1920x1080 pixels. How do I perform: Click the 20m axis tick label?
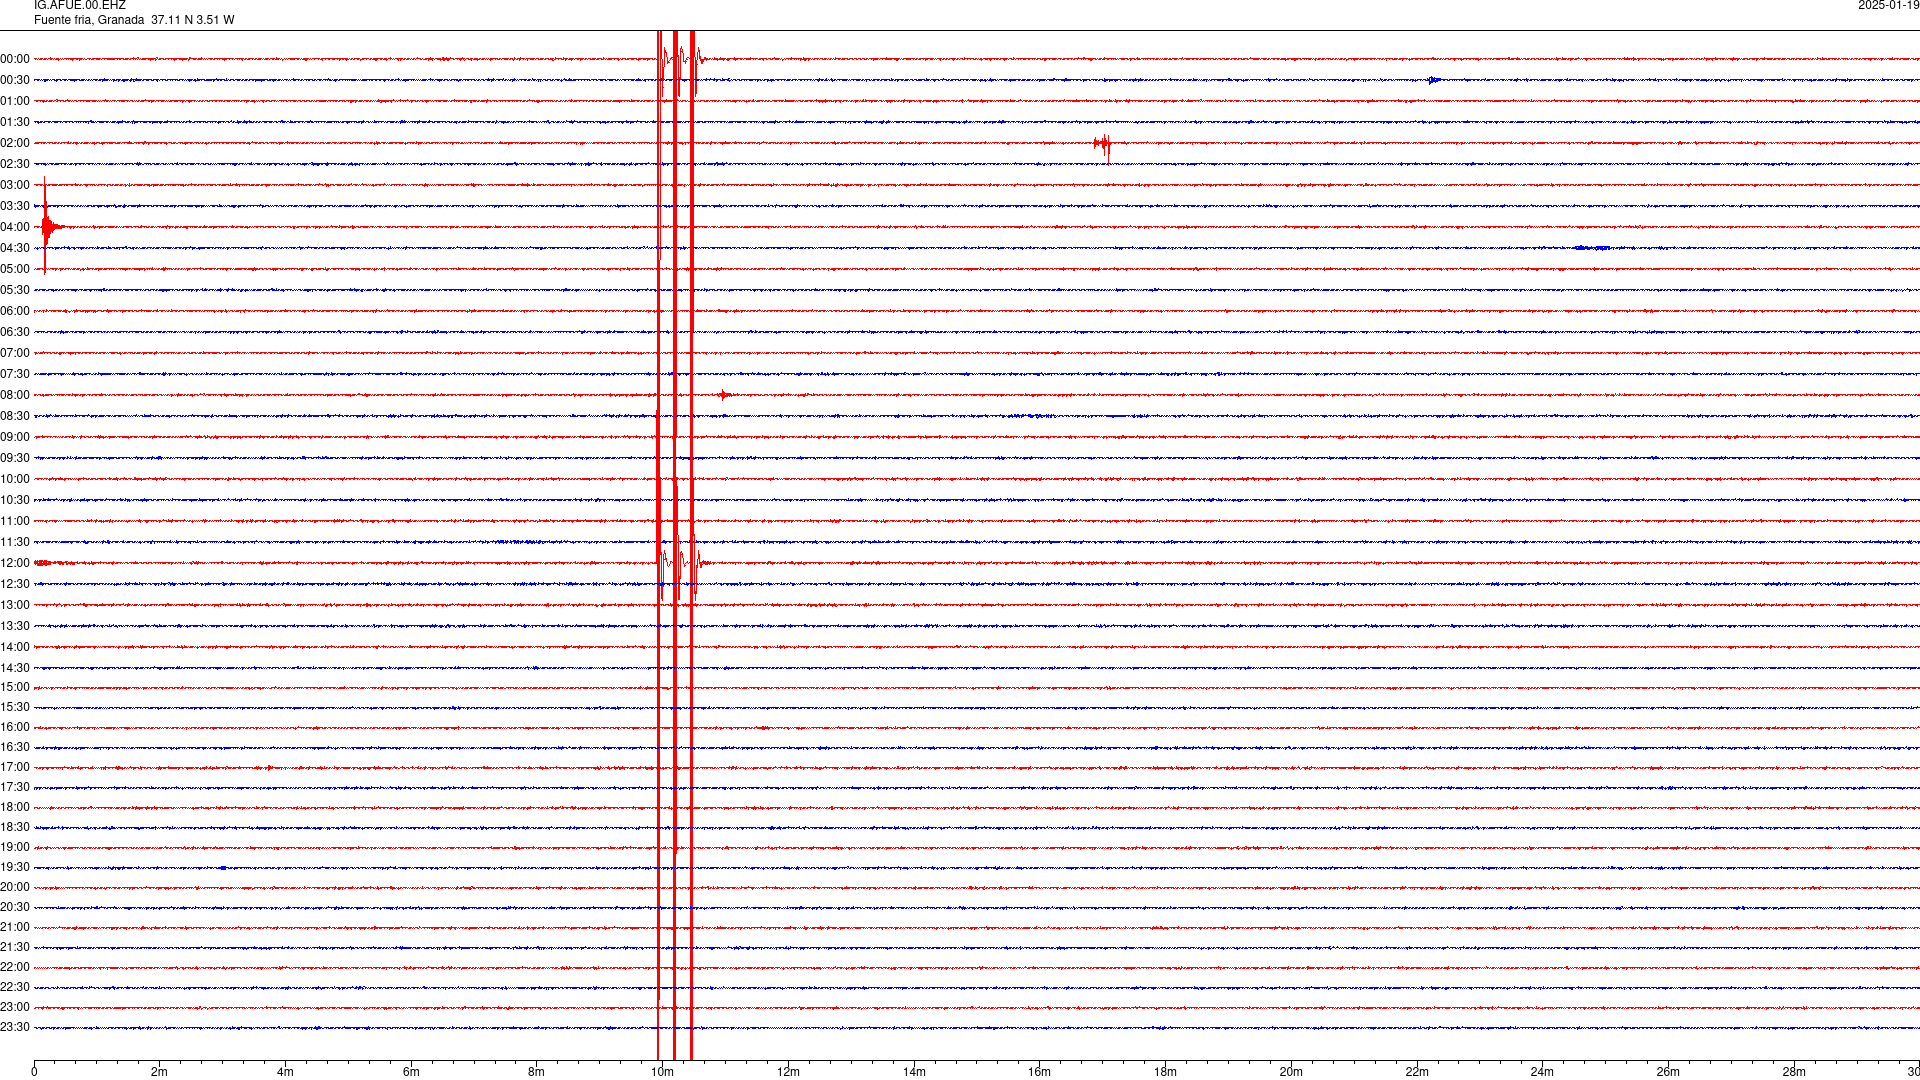pos(1291,1072)
